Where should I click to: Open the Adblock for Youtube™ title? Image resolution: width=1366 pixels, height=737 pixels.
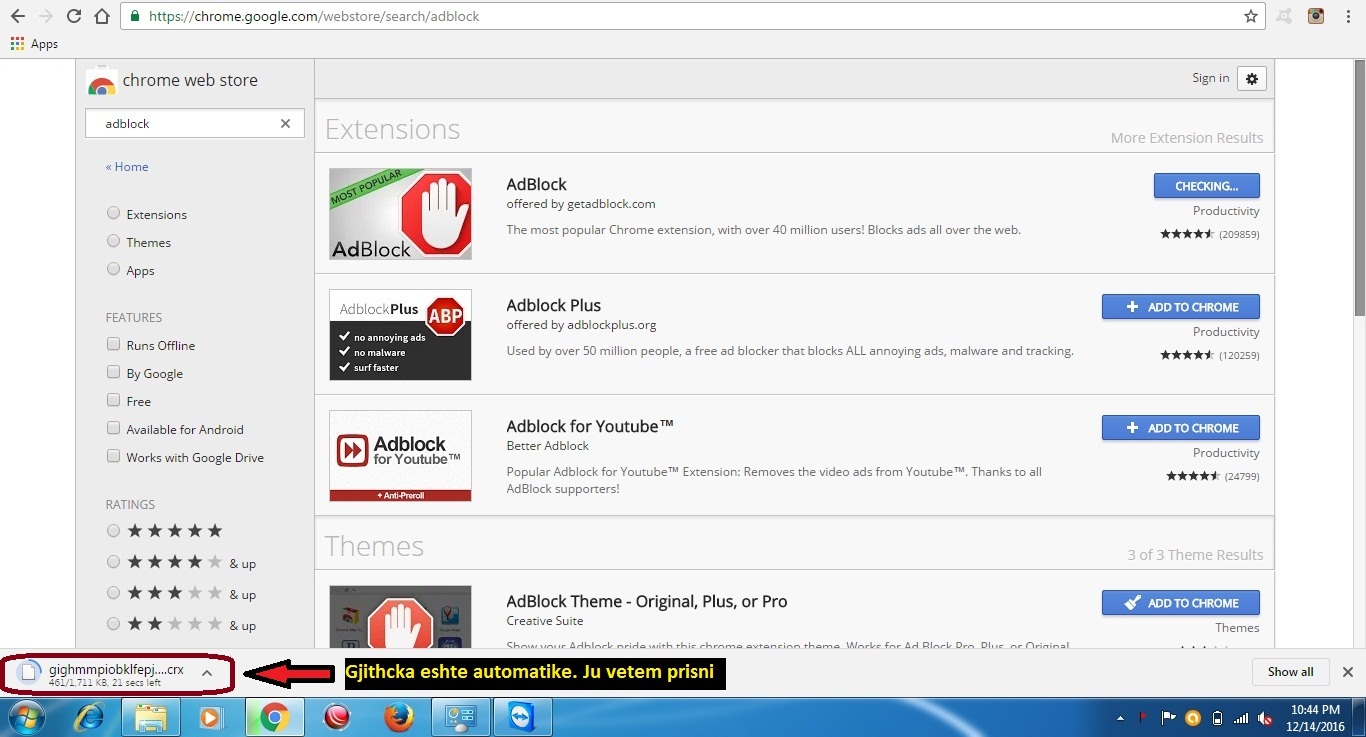pyautogui.click(x=590, y=426)
